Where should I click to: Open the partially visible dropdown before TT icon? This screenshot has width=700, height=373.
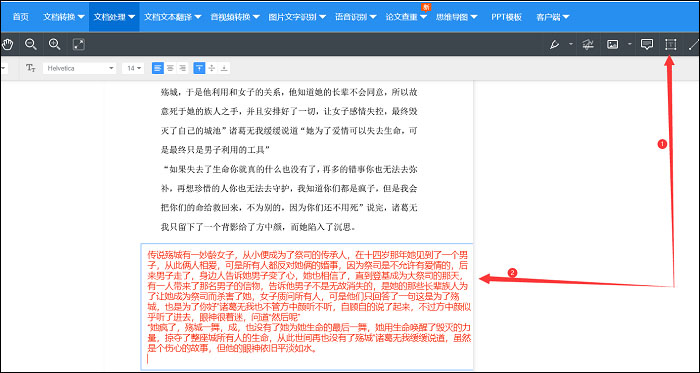(x=4, y=68)
